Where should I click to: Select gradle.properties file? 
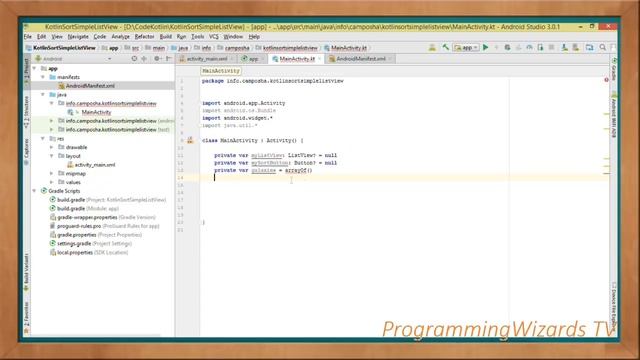[x=99, y=235]
